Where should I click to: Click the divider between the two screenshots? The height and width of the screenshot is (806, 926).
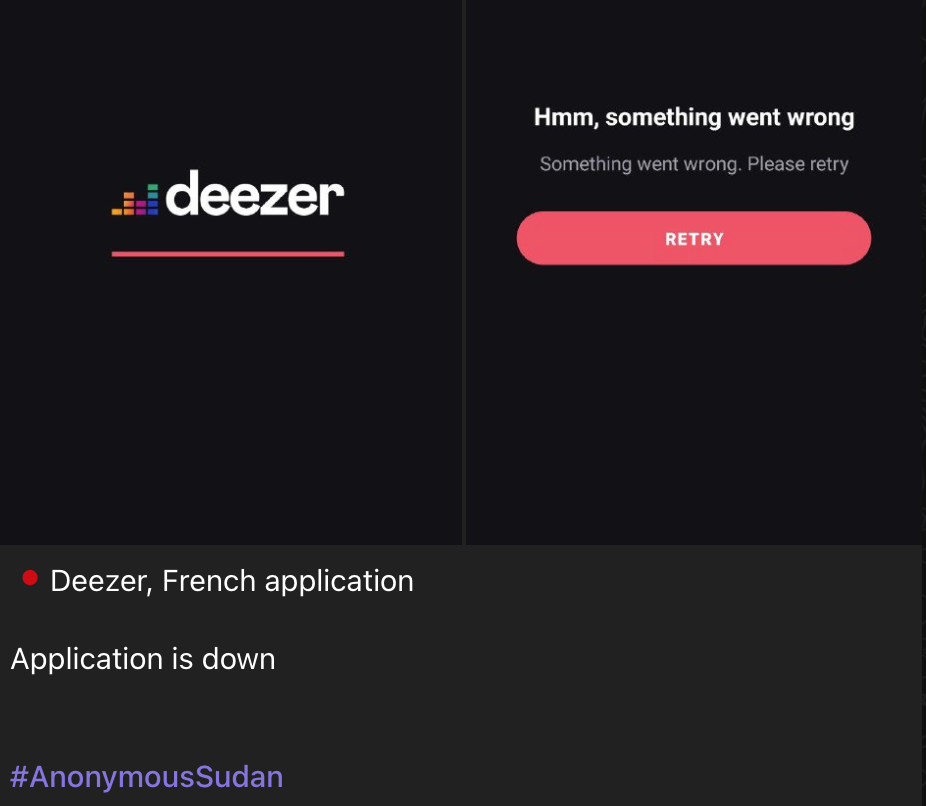tap(464, 272)
